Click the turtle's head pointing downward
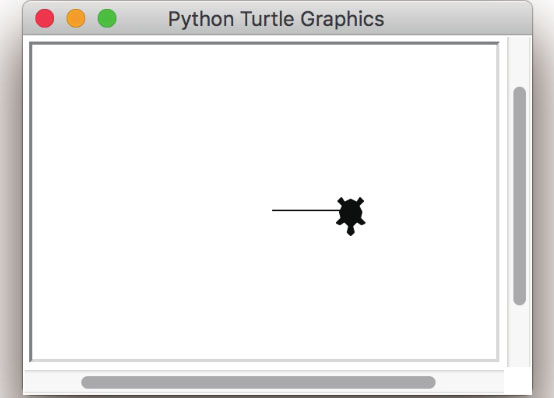This screenshot has height=398, width=554. 350,231
